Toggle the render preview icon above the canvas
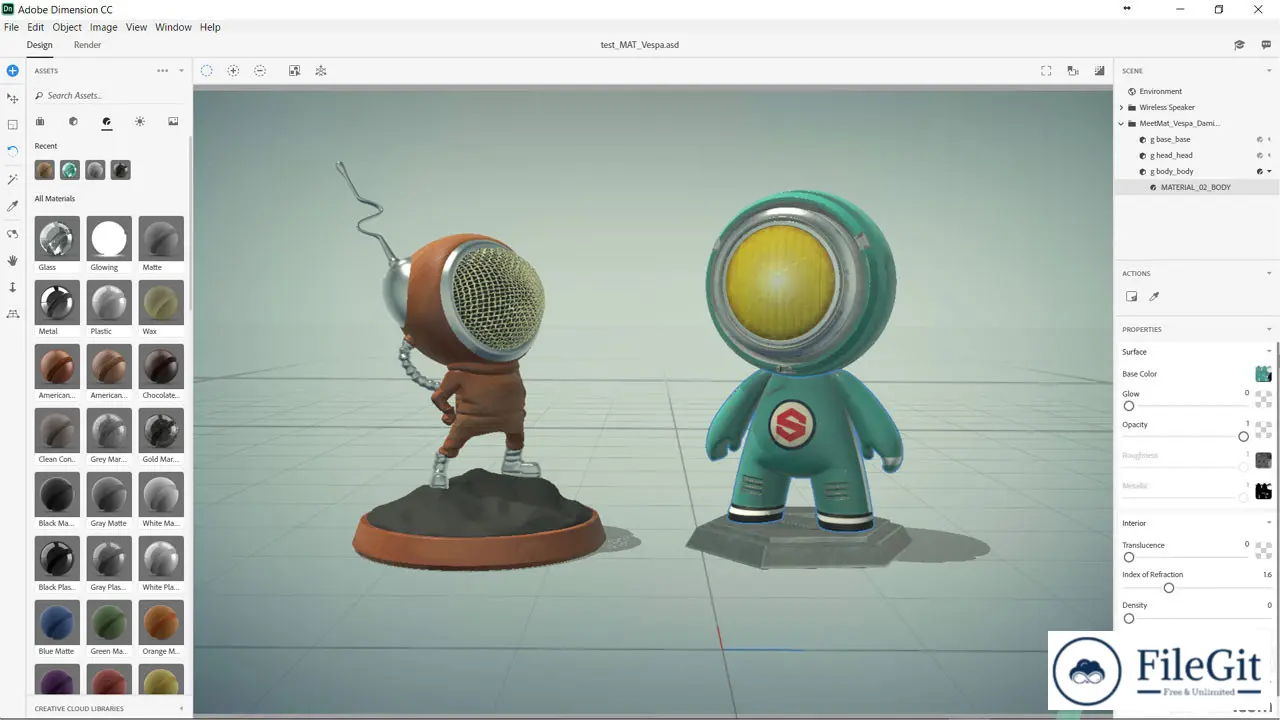This screenshot has width=1280, height=720. [x=1100, y=71]
